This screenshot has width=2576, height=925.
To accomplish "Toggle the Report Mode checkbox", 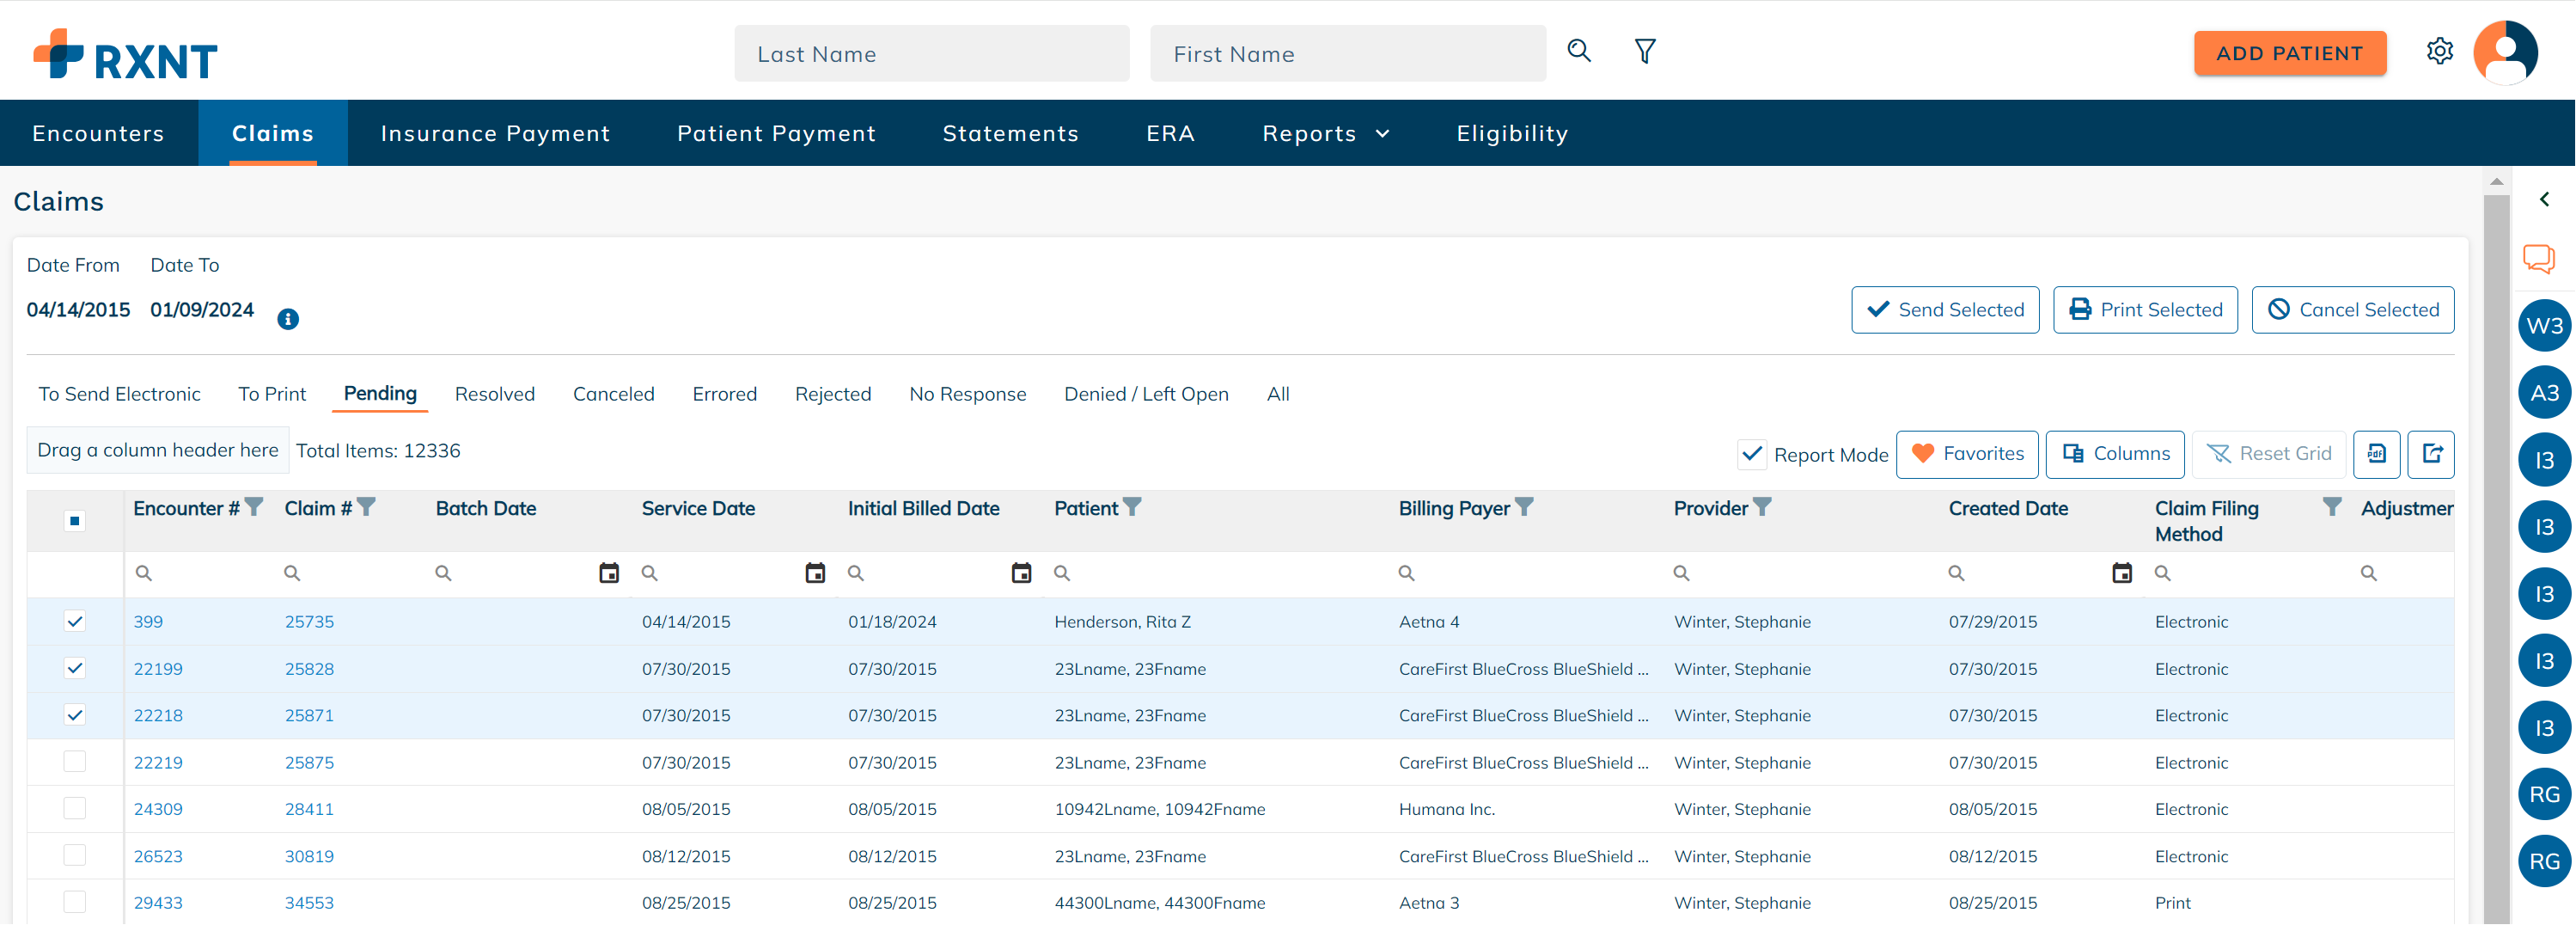I will (1751, 454).
